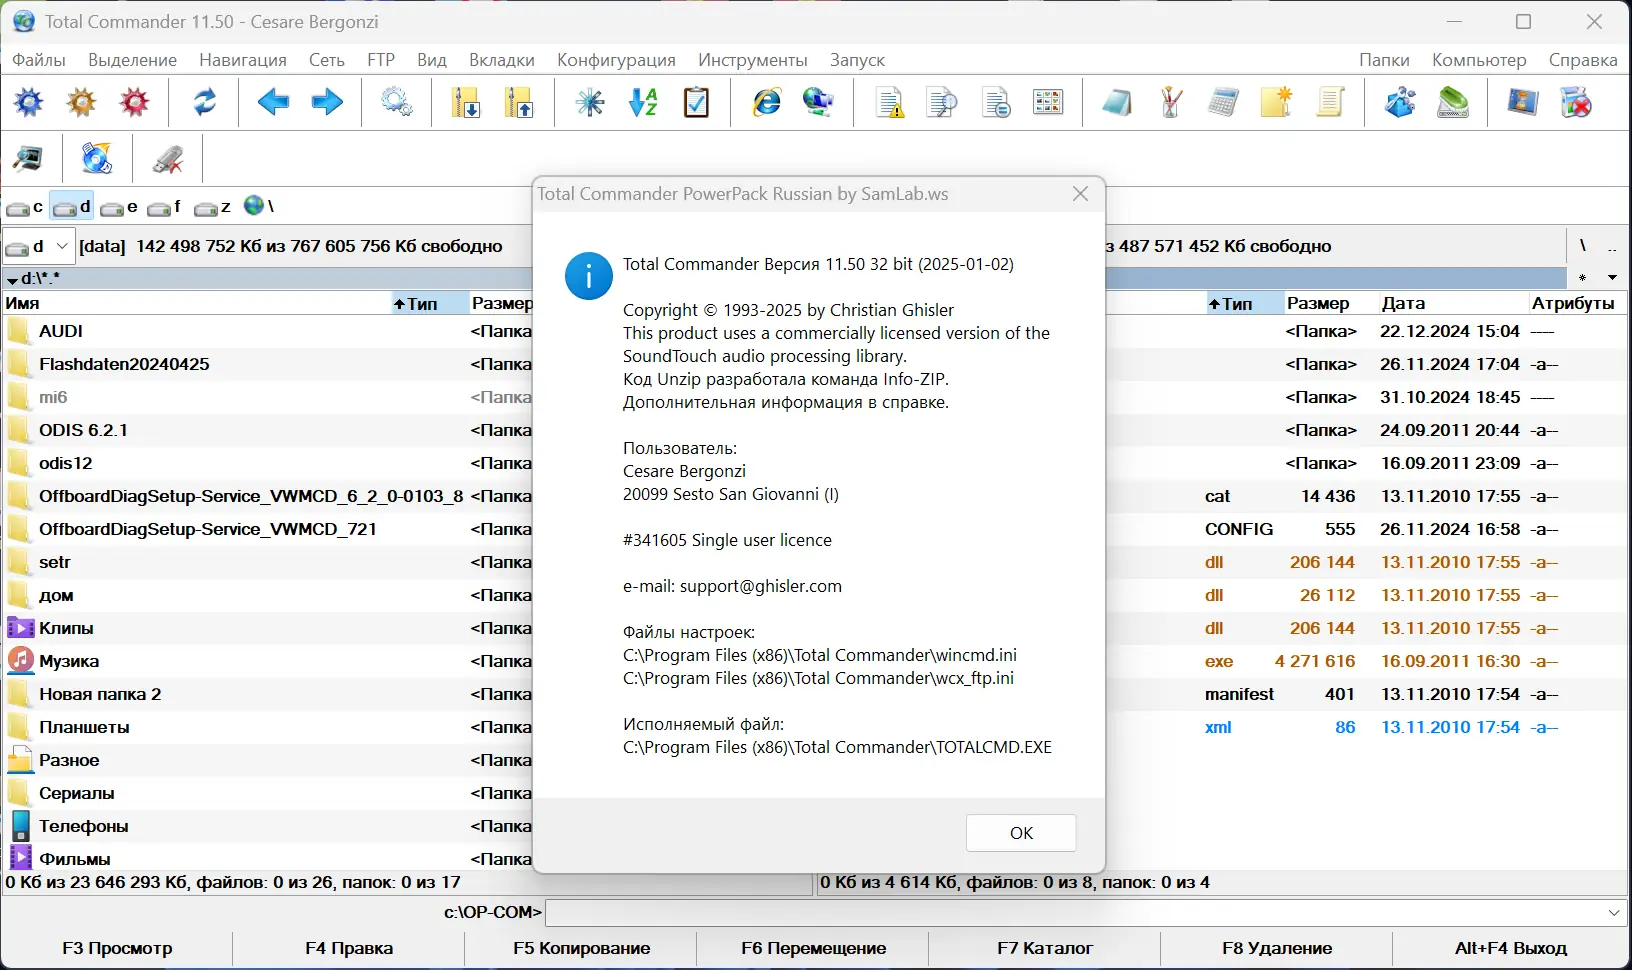
Task: Sort right panel by Дата column header
Action: pos(1453,303)
